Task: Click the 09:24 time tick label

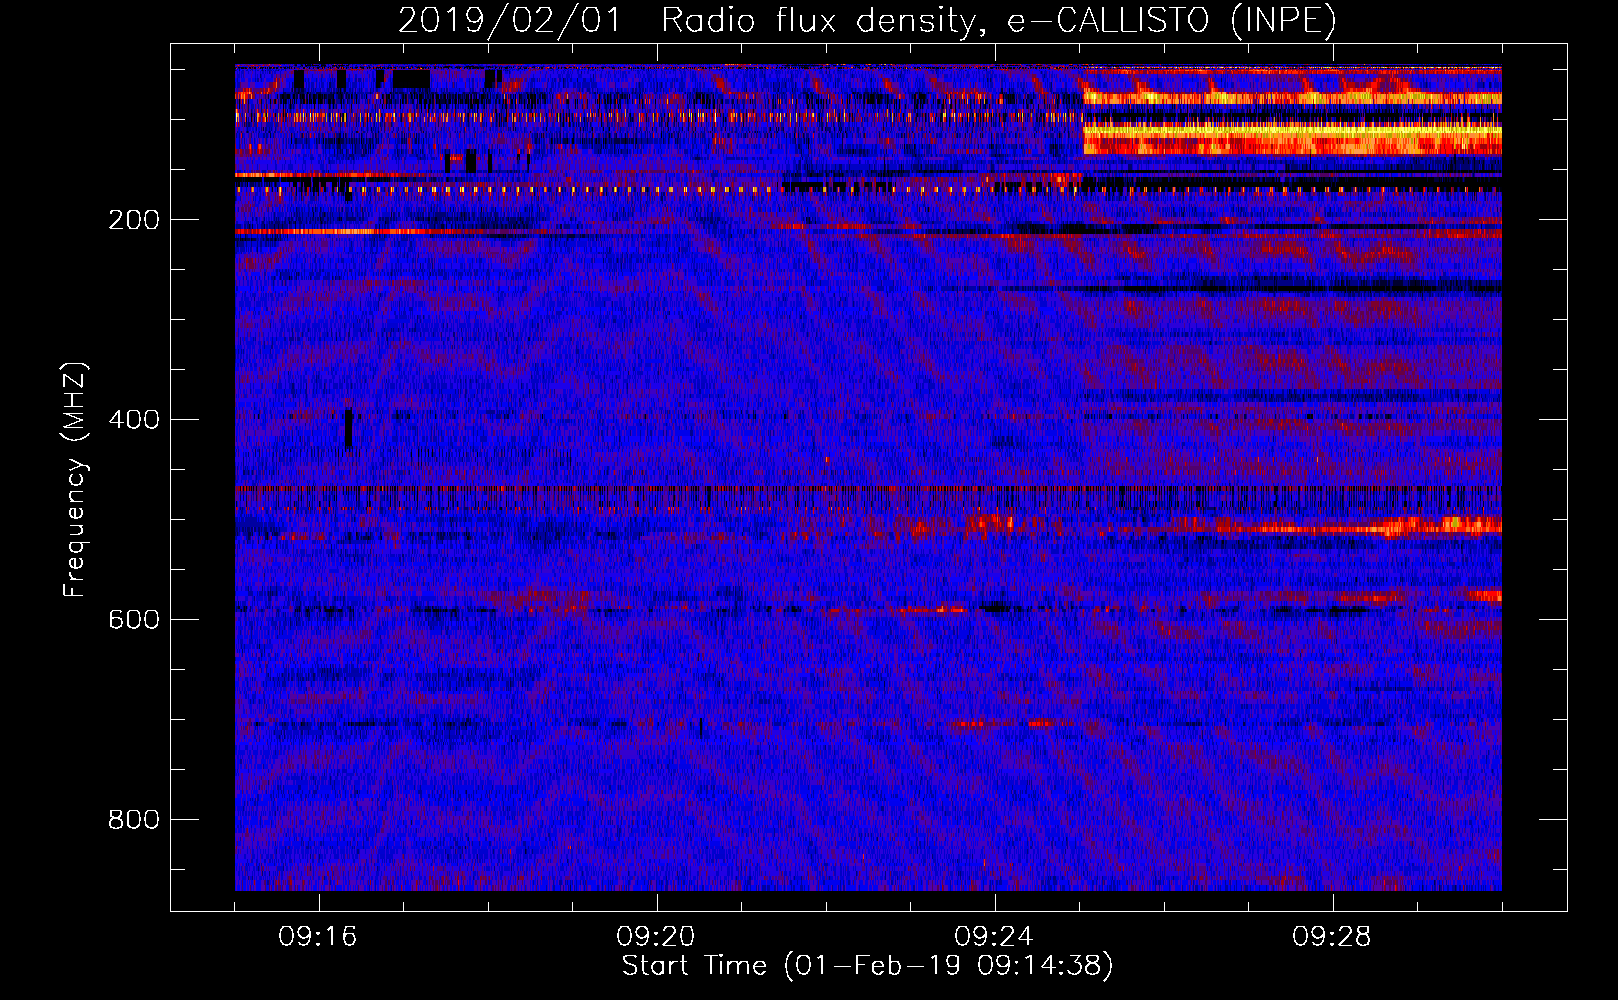Action: point(994,937)
